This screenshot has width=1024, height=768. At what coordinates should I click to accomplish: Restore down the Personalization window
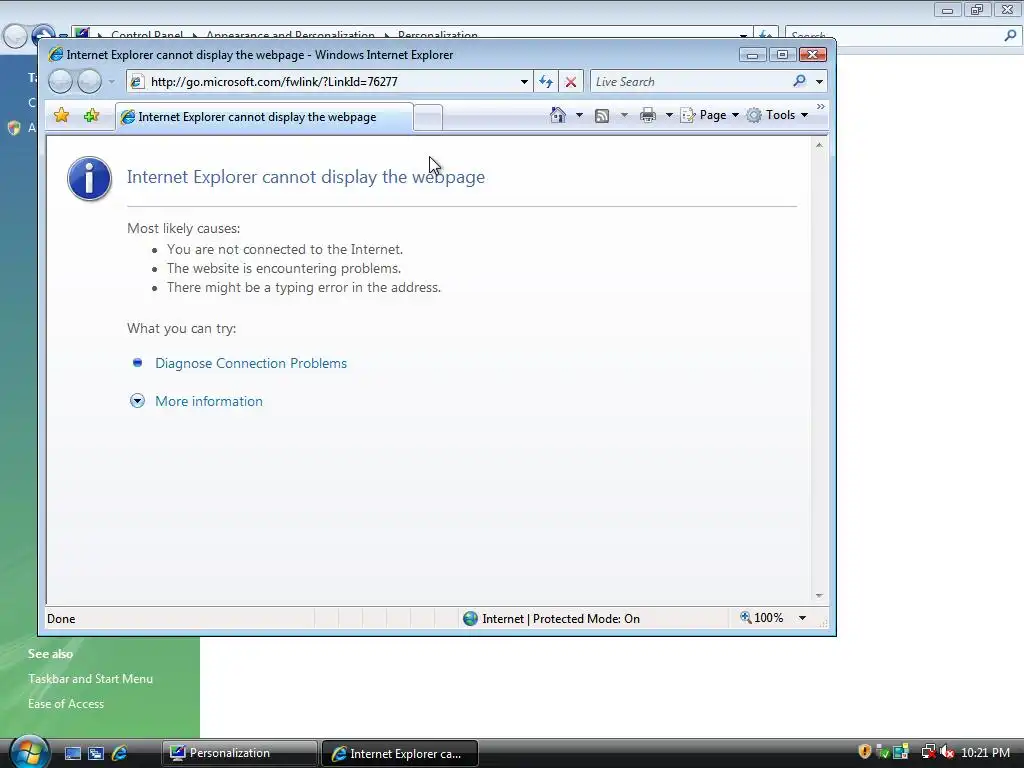(976, 9)
